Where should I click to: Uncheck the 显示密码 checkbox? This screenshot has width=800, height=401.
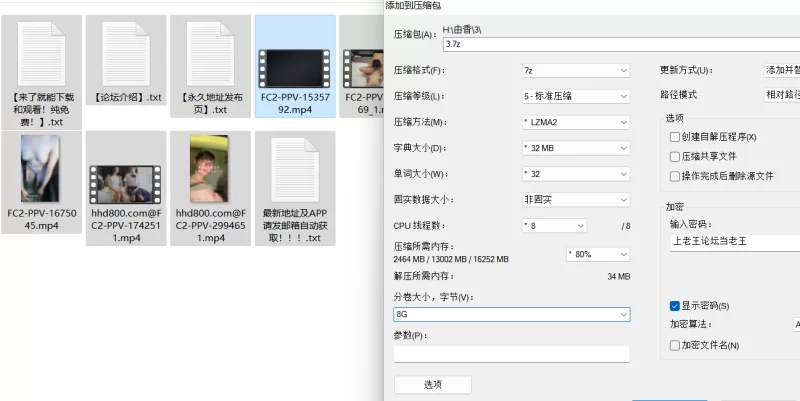click(675, 306)
